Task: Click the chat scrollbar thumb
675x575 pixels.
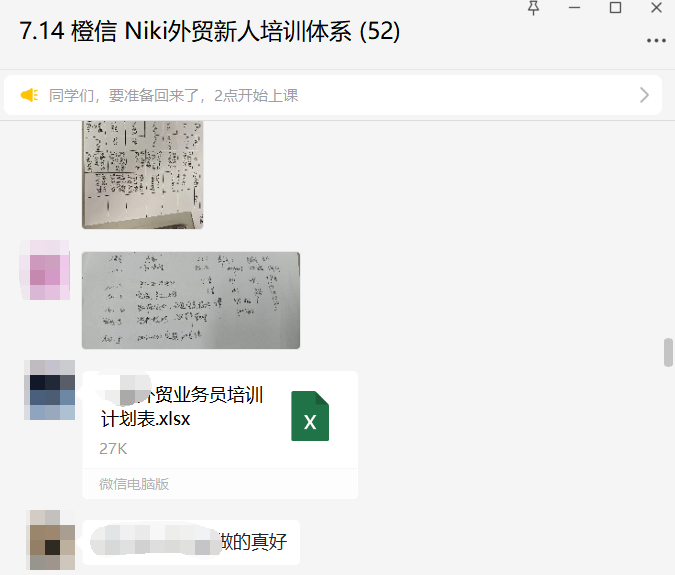Action: coord(668,352)
